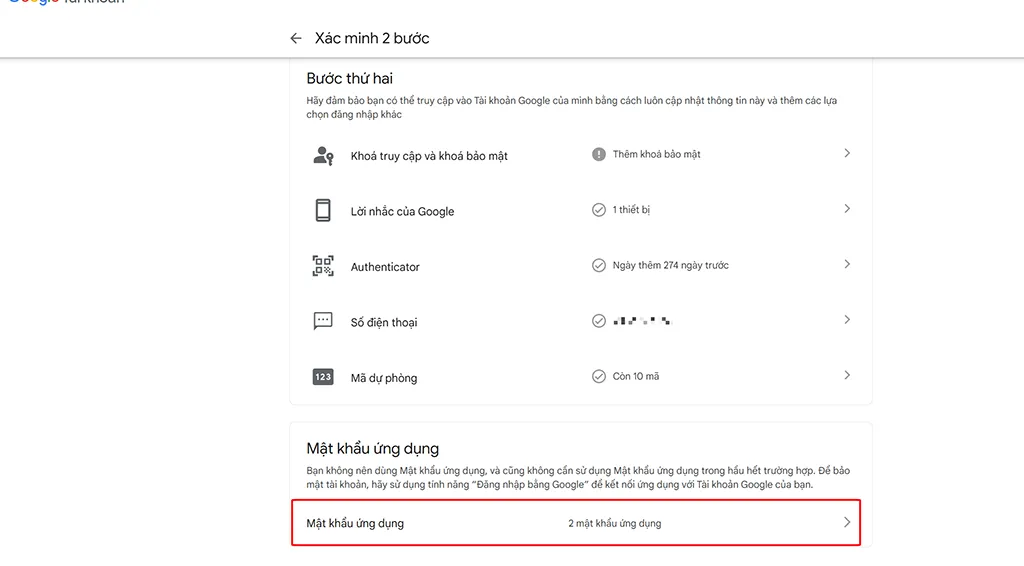
Task: Open the chevron on the Số điện thoại row
Action: click(847, 319)
